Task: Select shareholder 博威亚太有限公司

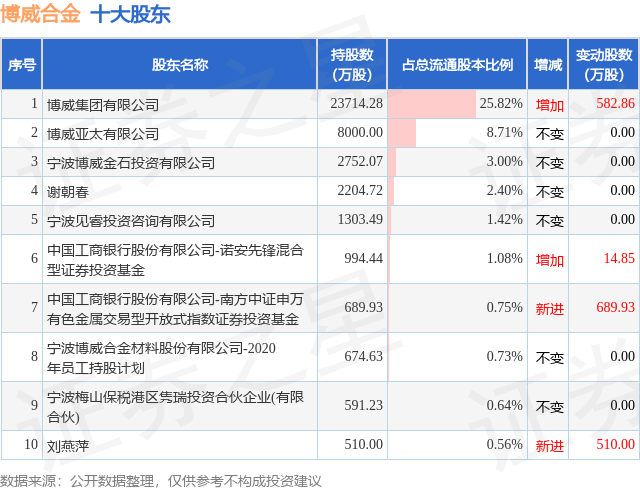Action: click(103, 134)
